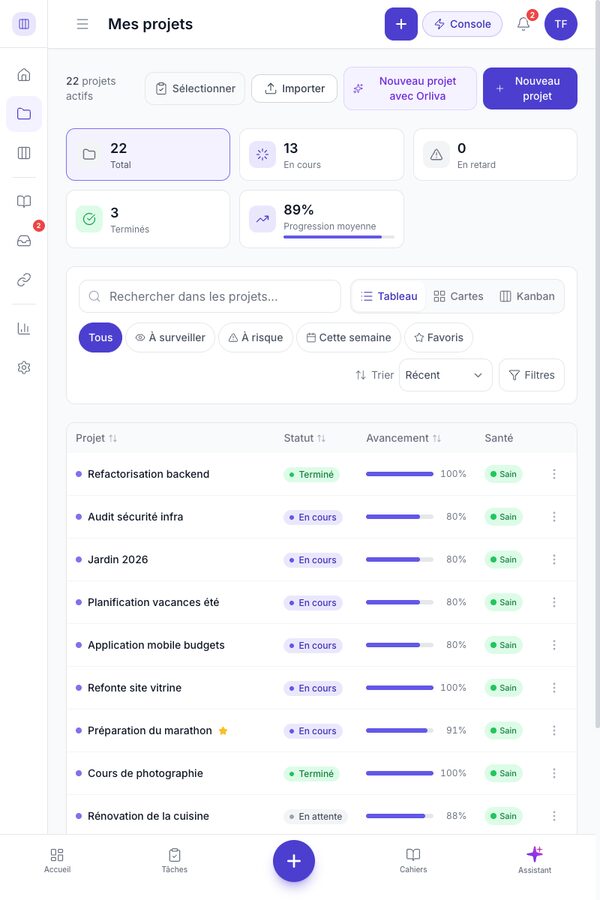Focus the Rechercher dans les projets field
600x900 pixels.
point(210,296)
